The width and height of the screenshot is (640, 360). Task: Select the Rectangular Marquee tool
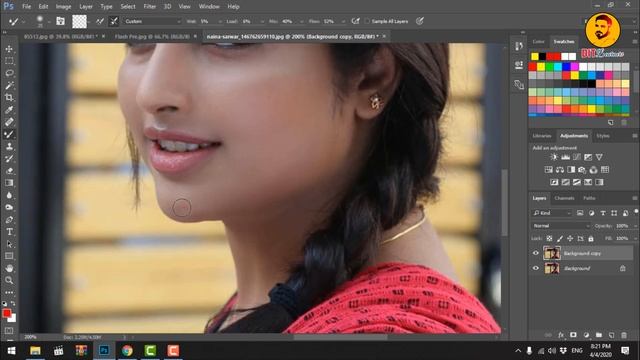(9, 61)
